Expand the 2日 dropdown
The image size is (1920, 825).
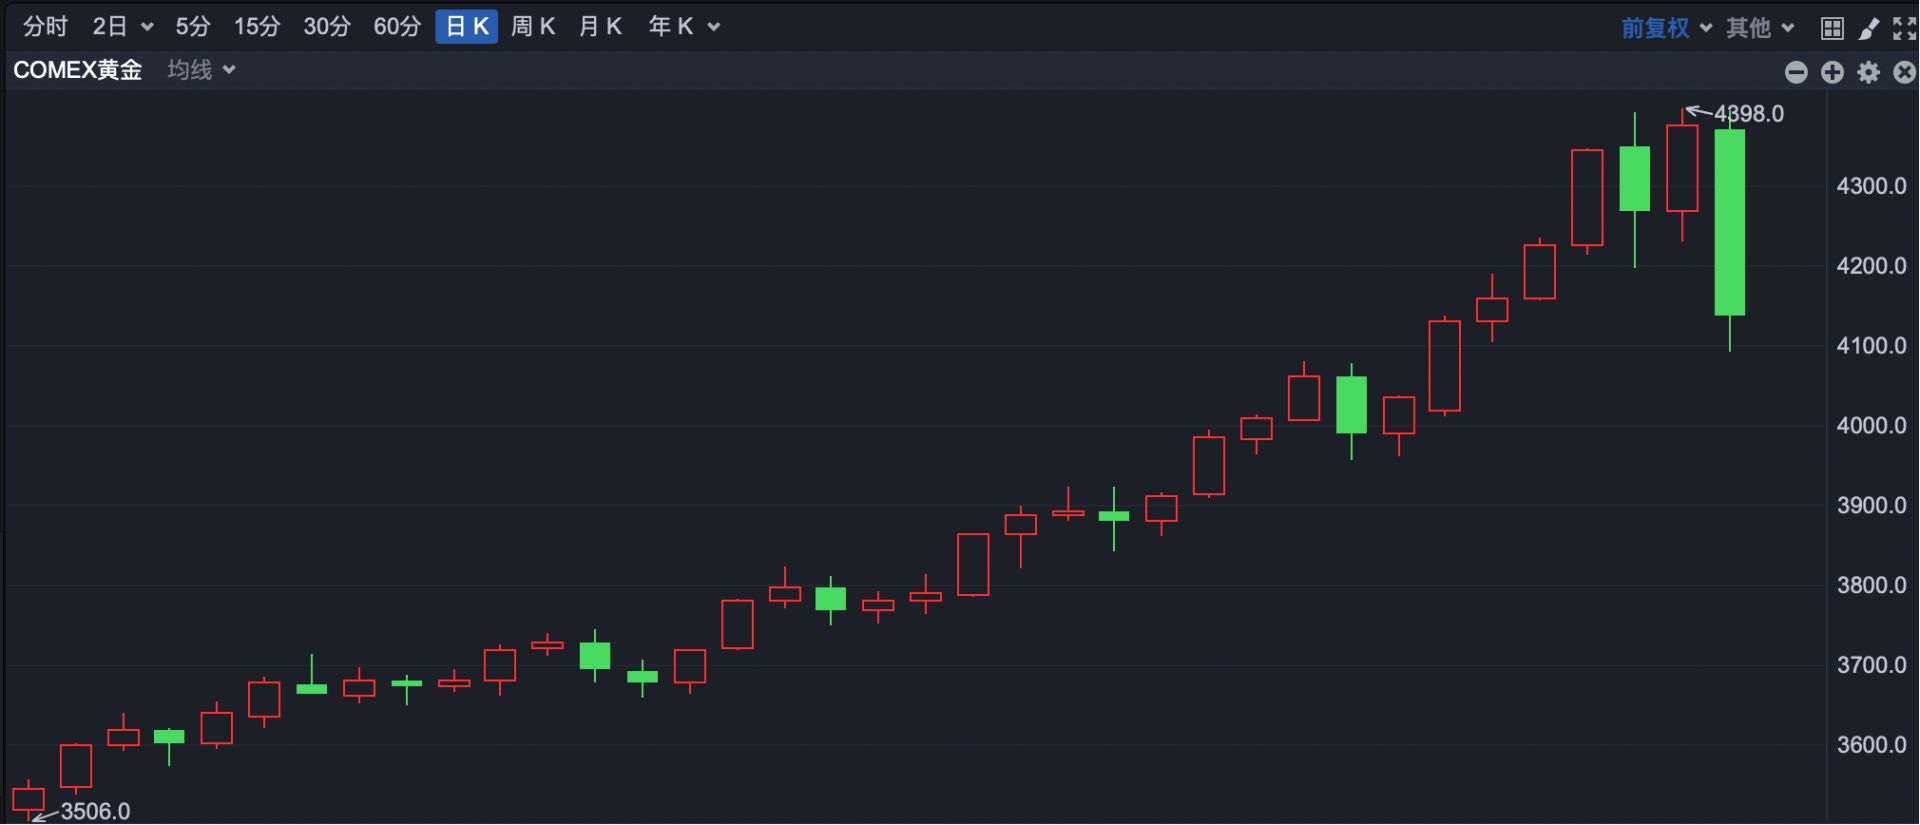(x=123, y=27)
